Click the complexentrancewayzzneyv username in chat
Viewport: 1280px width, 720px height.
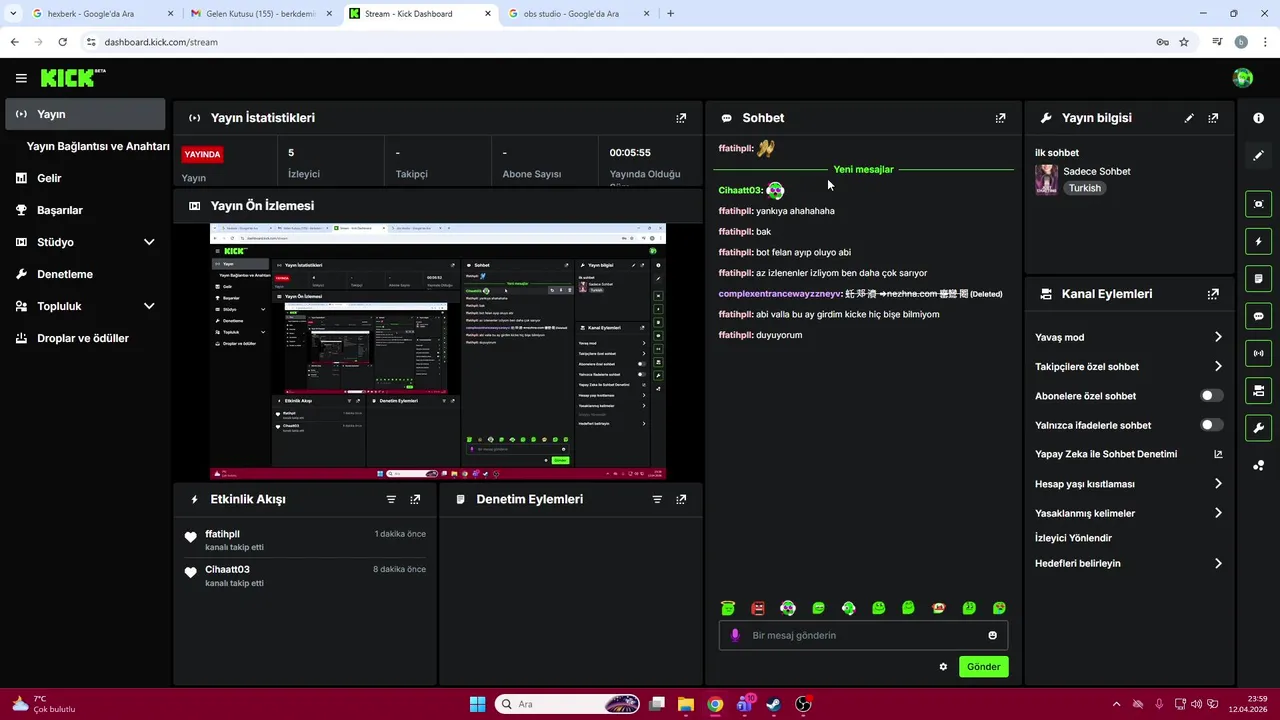coord(780,294)
